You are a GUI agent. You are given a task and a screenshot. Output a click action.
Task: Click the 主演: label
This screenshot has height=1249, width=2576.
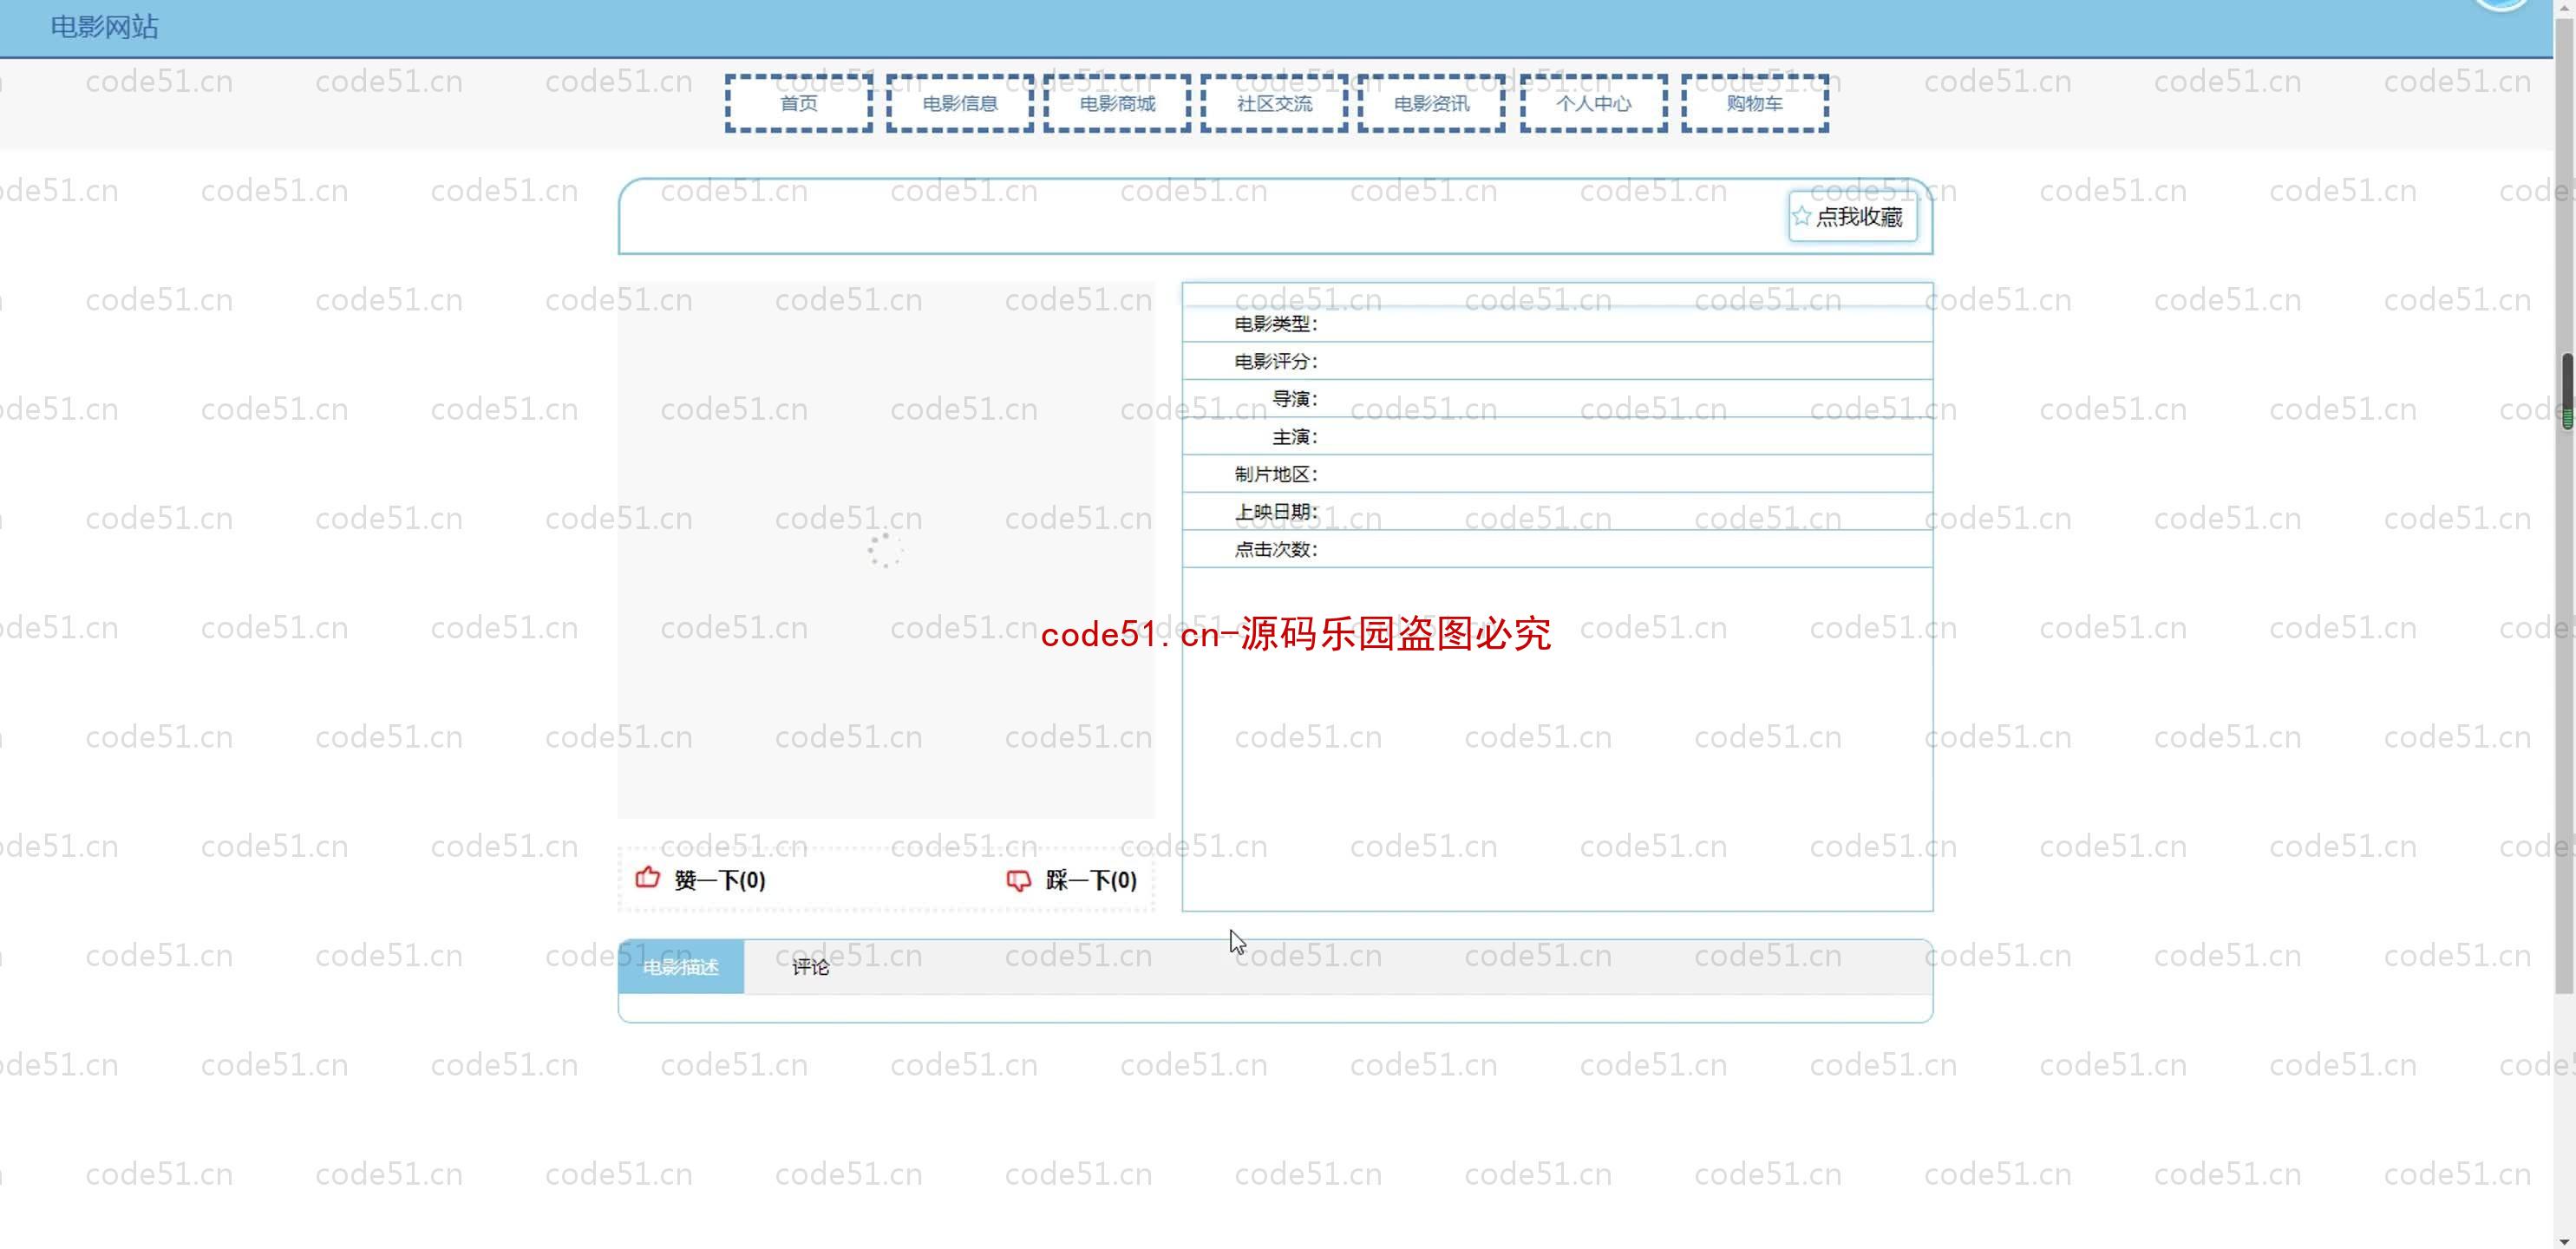[x=1295, y=437]
